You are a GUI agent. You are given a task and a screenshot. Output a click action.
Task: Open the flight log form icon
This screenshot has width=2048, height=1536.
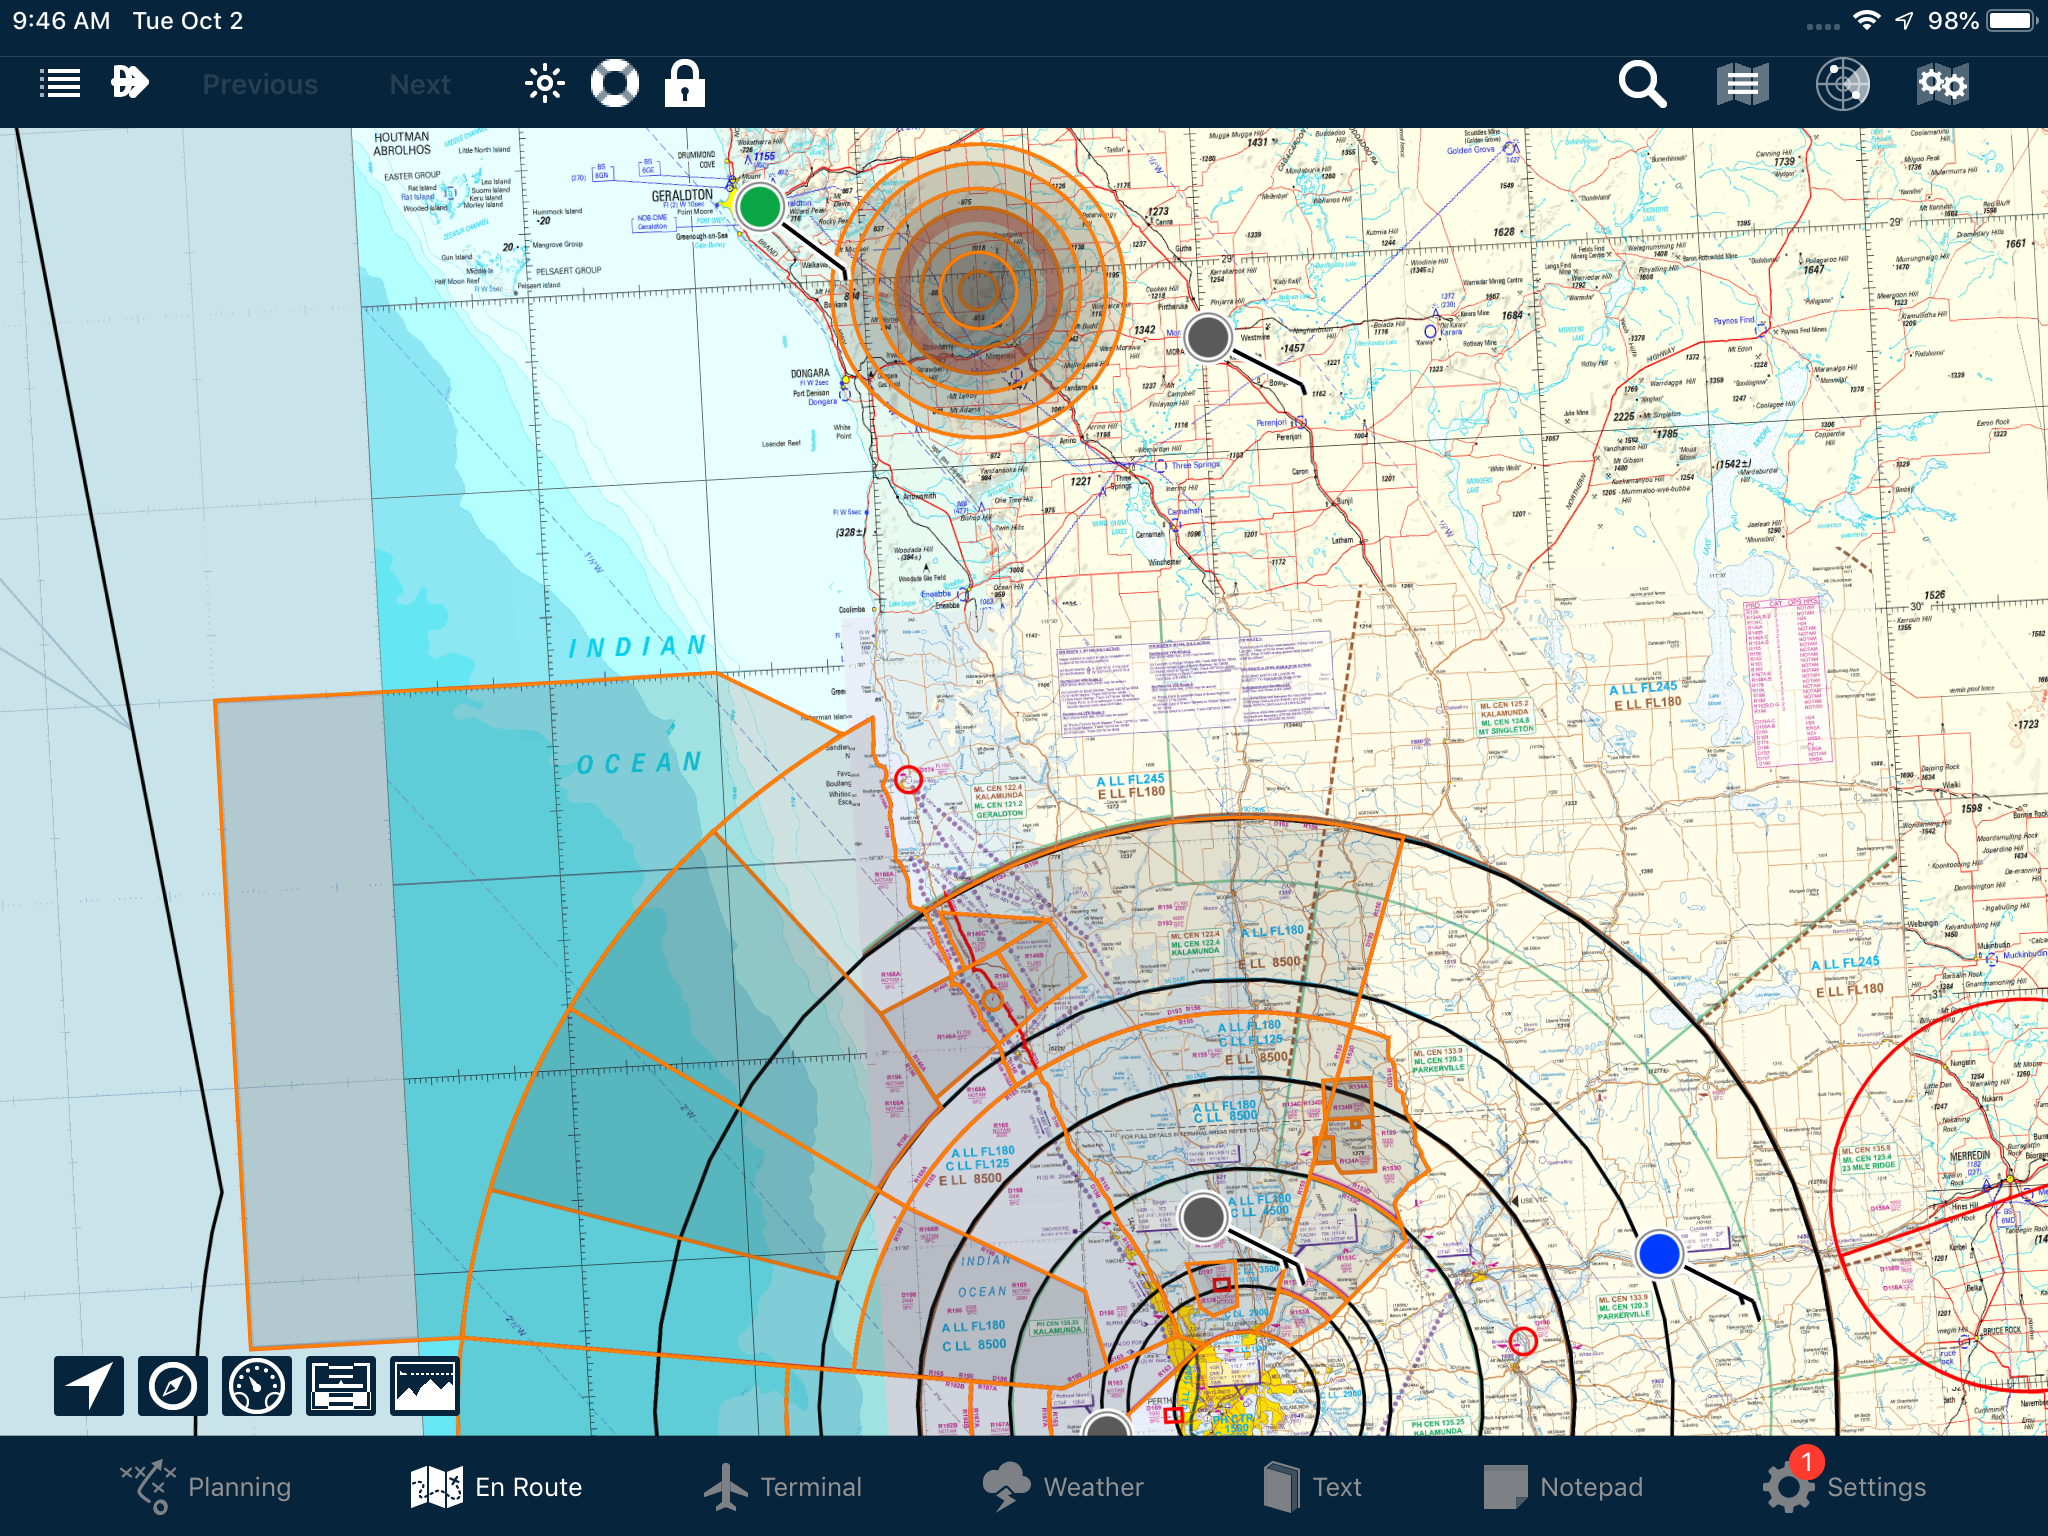pos(341,1386)
